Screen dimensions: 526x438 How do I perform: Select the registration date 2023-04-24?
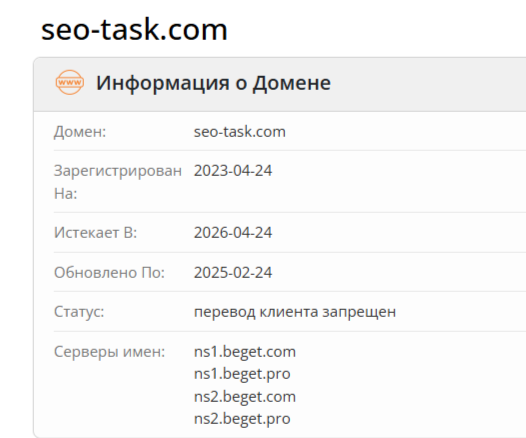pos(233,171)
